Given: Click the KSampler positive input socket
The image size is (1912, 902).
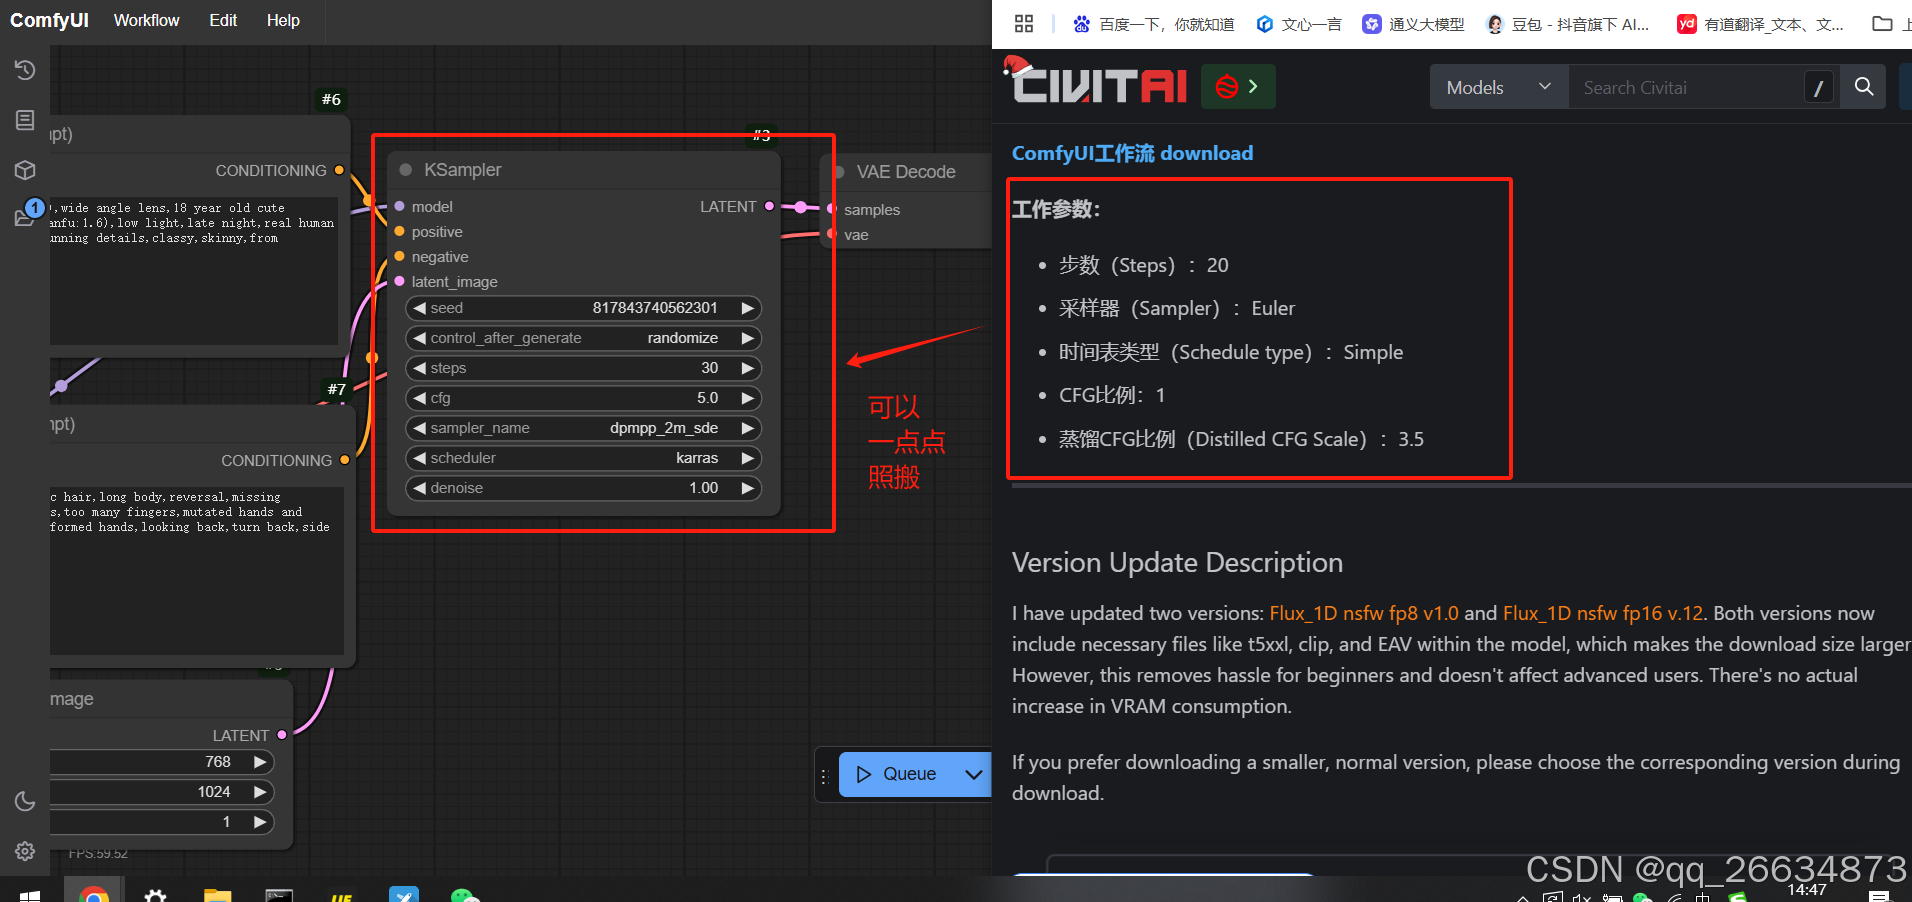Looking at the screenshot, I should pos(399,232).
